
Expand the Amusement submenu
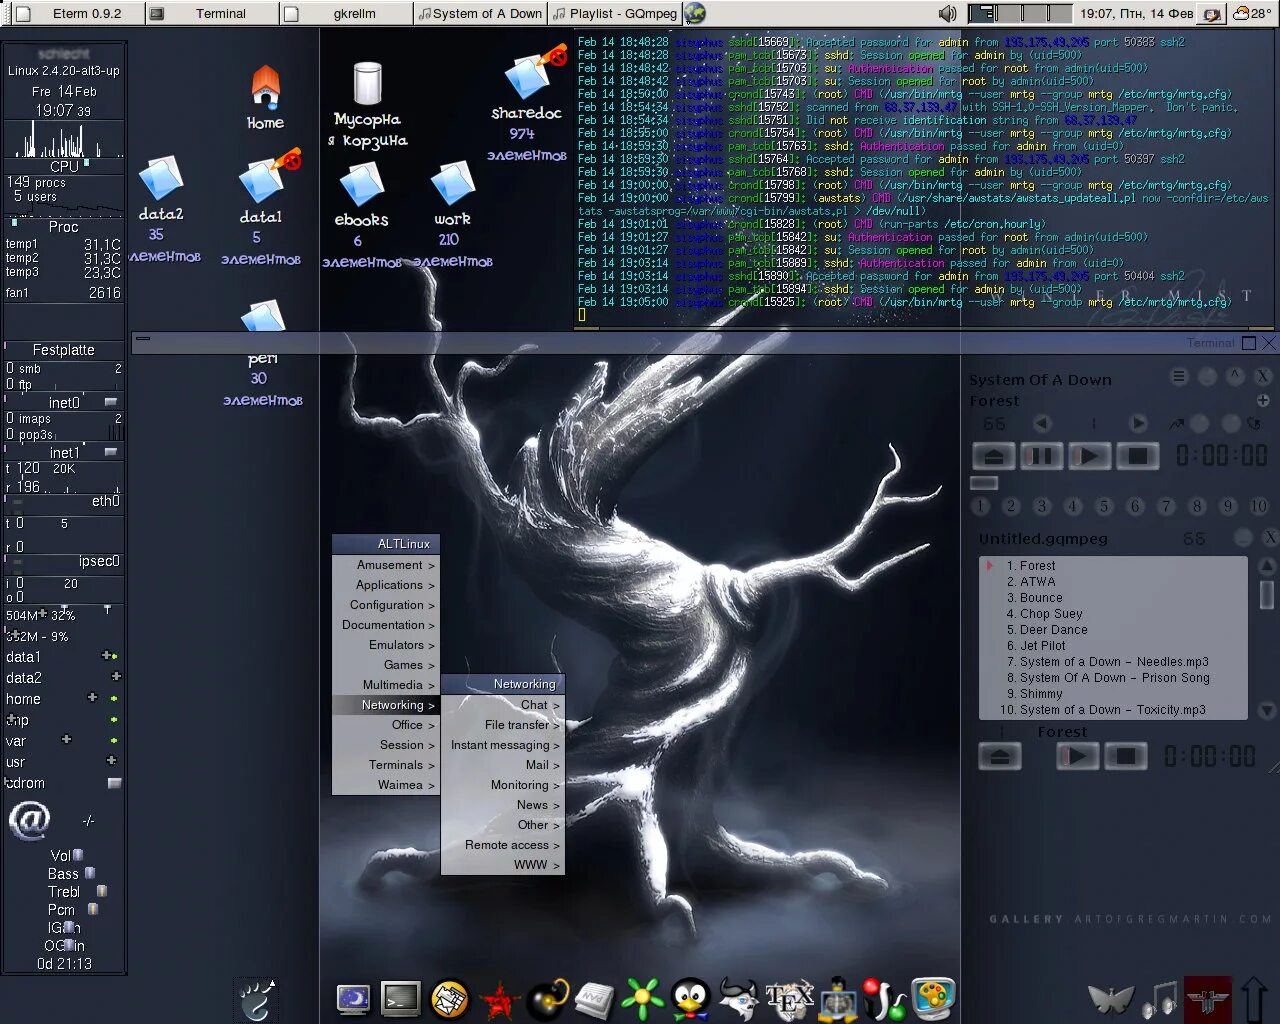pyautogui.click(x=386, y=565)
